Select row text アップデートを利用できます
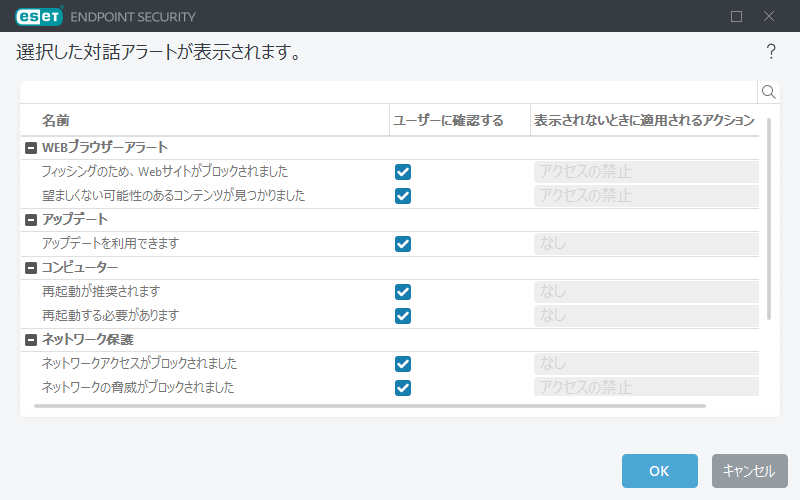Viewport: 800px width, 500px height. 110,243
